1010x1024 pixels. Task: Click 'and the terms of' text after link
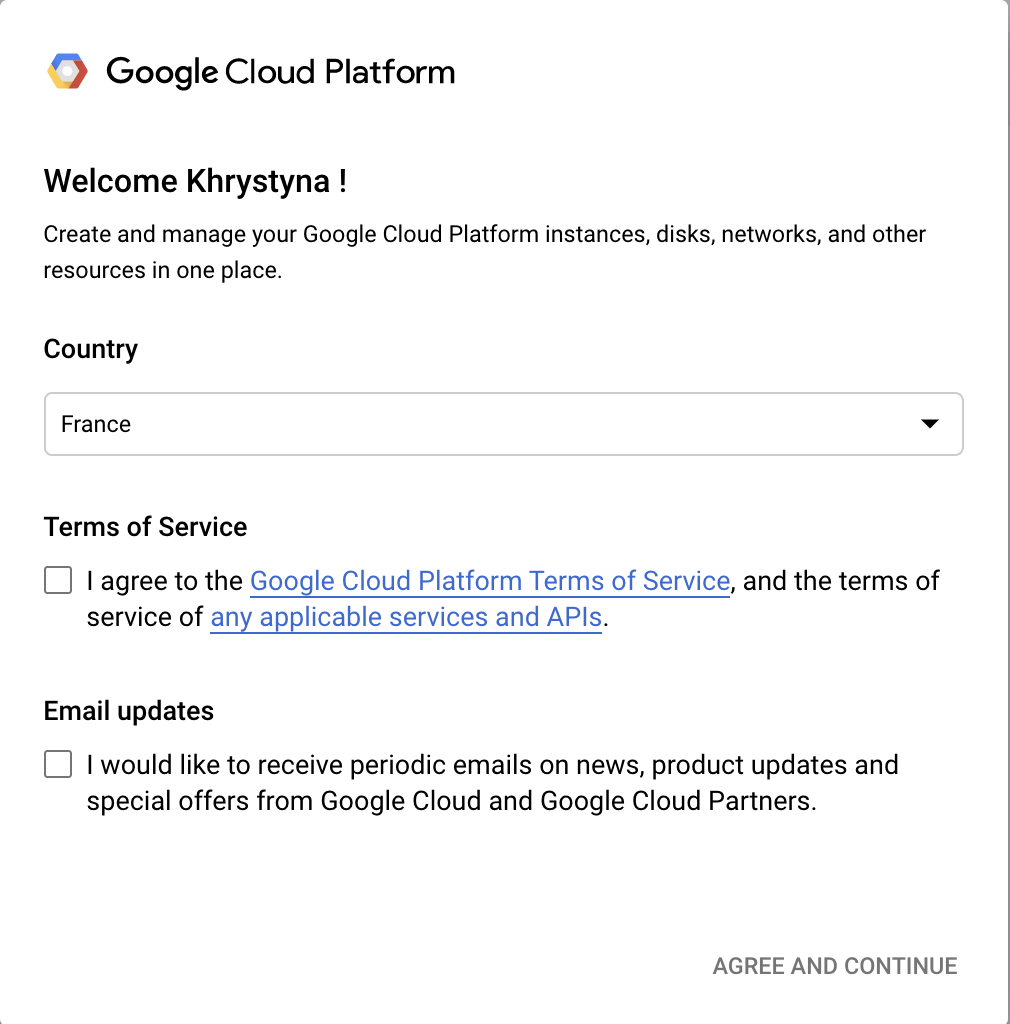840,581
